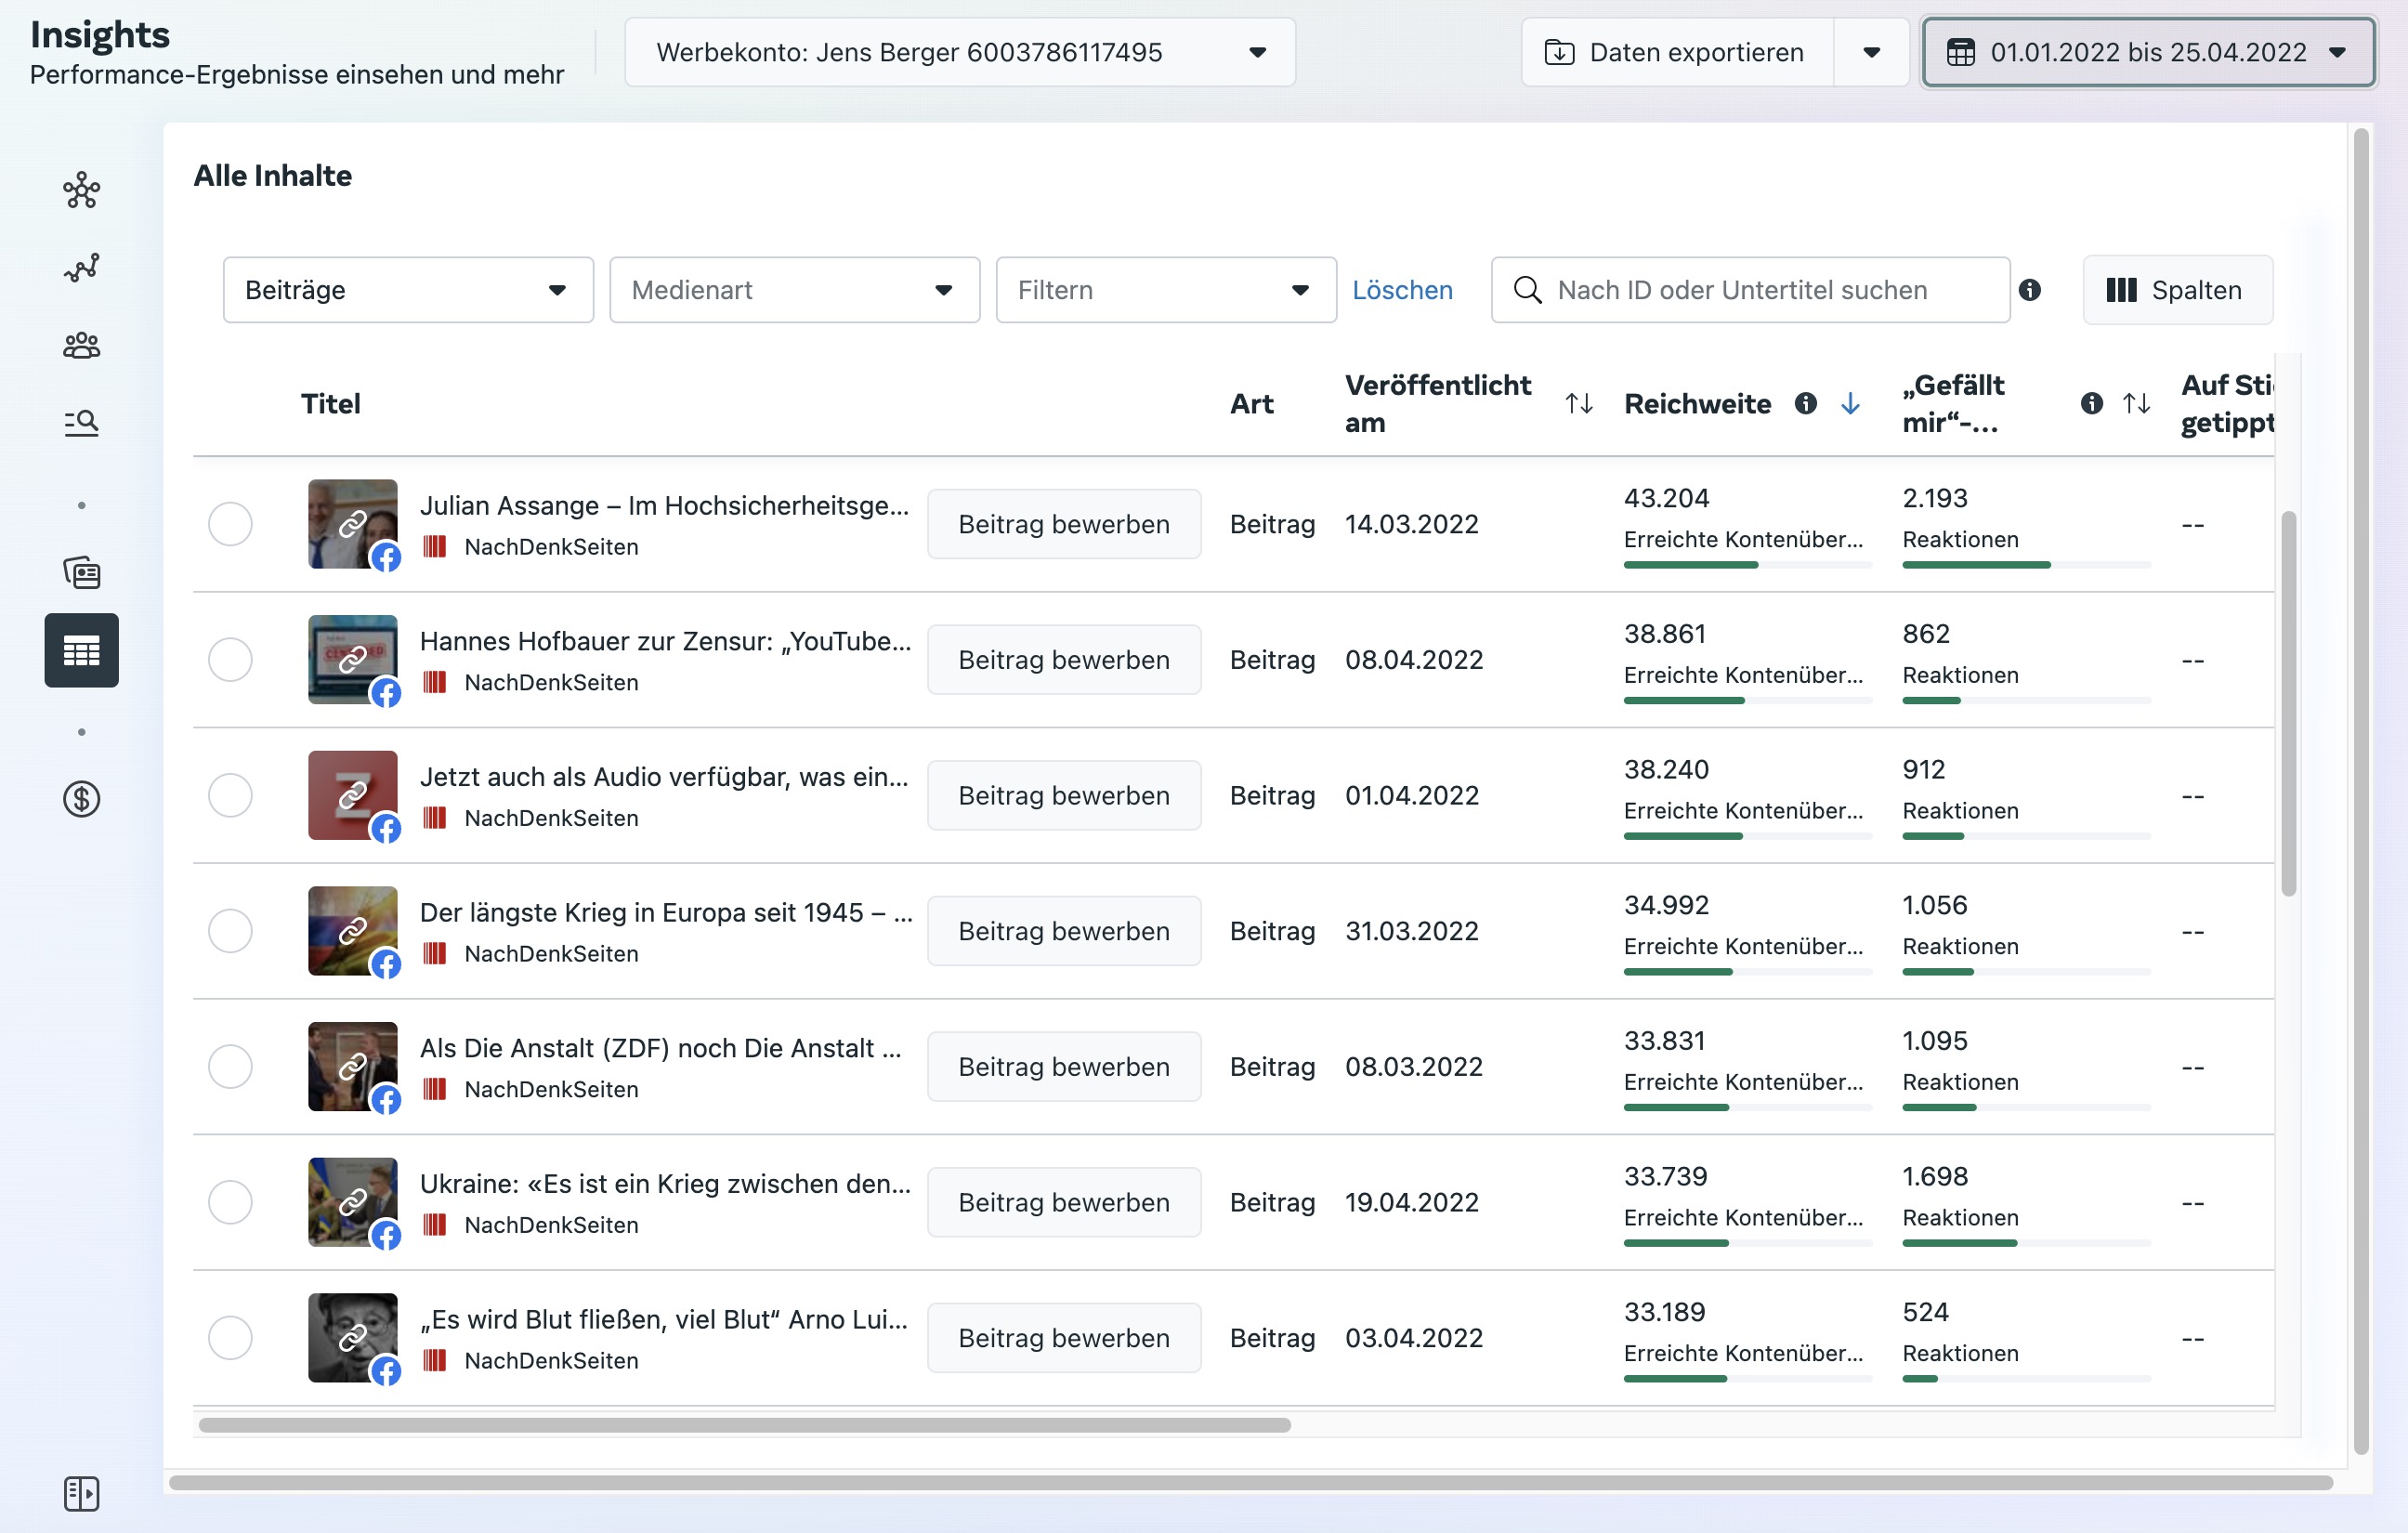Open the Spalten column settings button

pyautogui.click(x=2177, y=290)
